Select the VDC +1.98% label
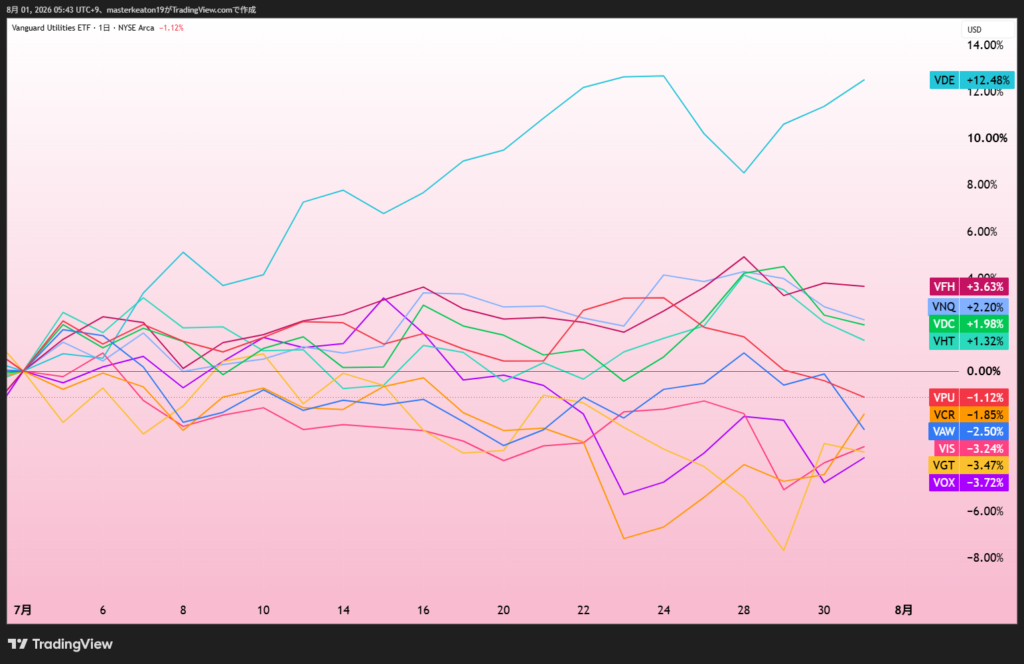Screen dimensions: 1024x664 (x=968, y=324)
